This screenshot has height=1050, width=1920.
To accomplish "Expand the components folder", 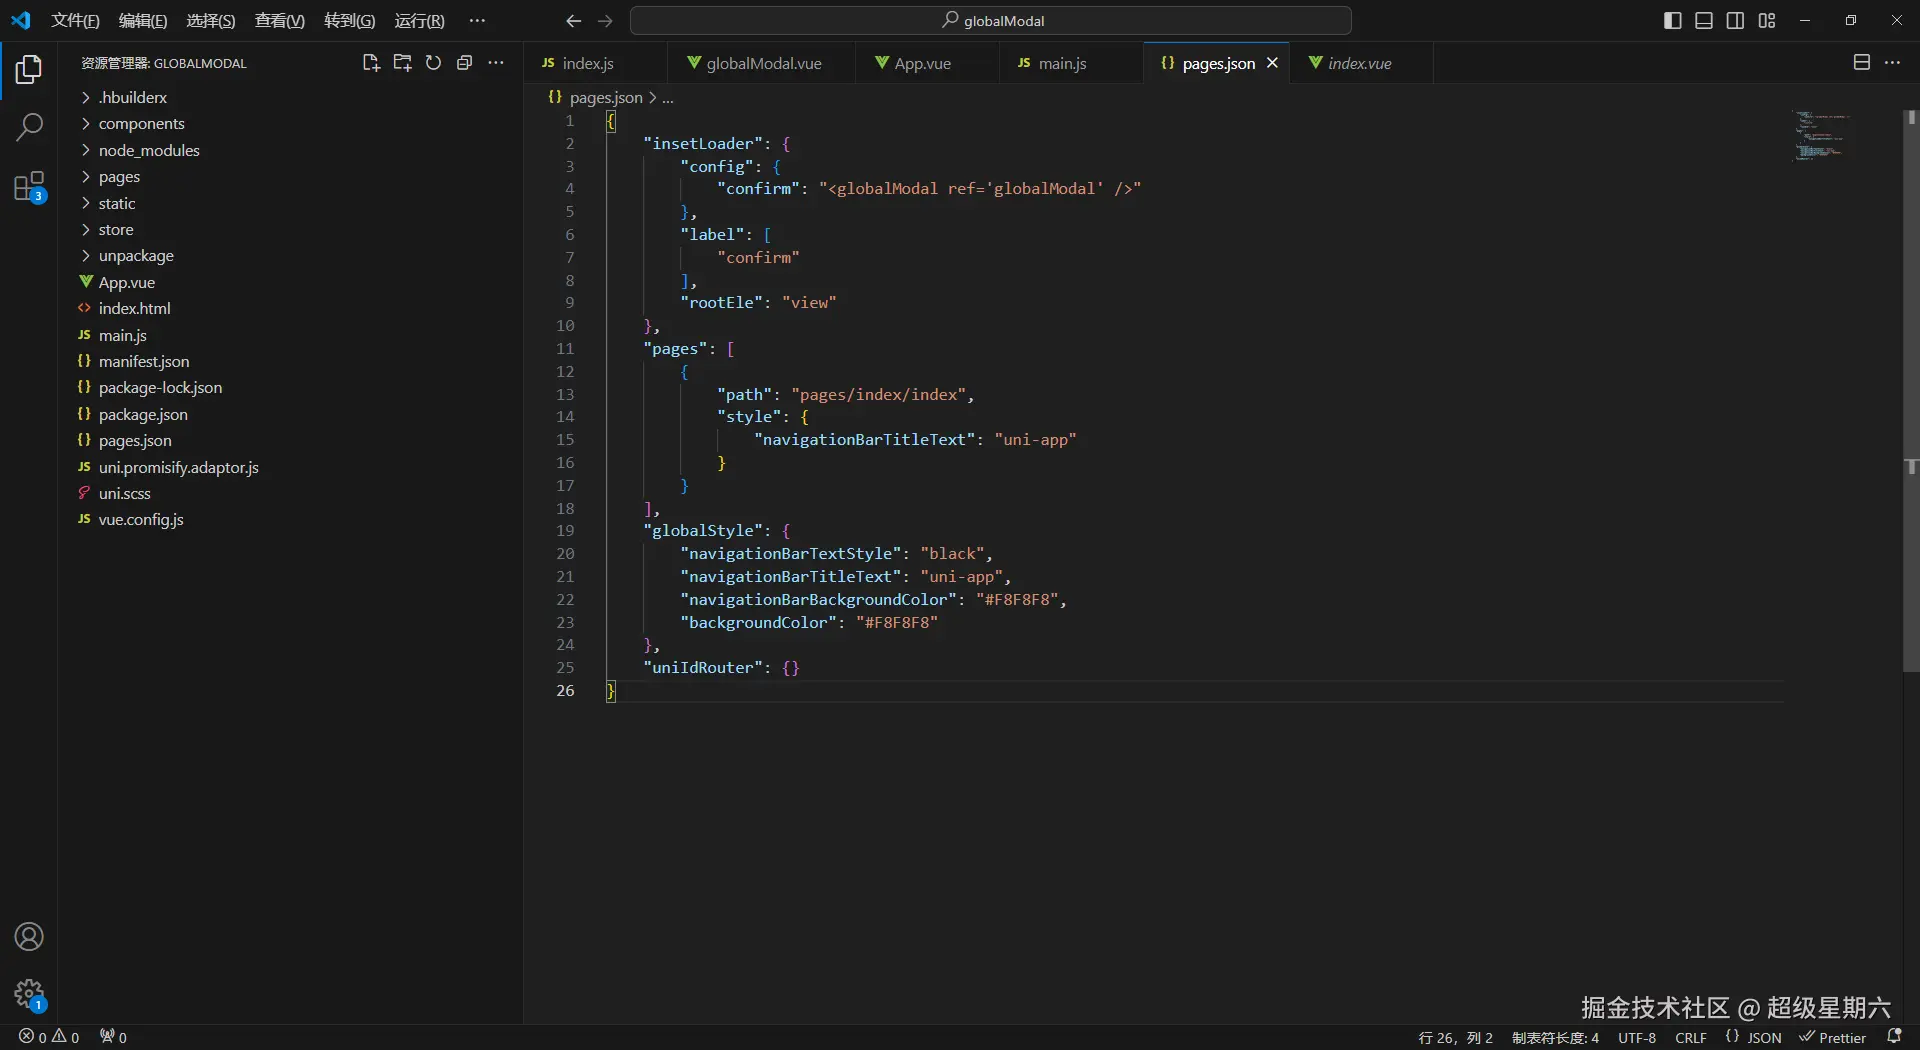I will click(141, 124).
